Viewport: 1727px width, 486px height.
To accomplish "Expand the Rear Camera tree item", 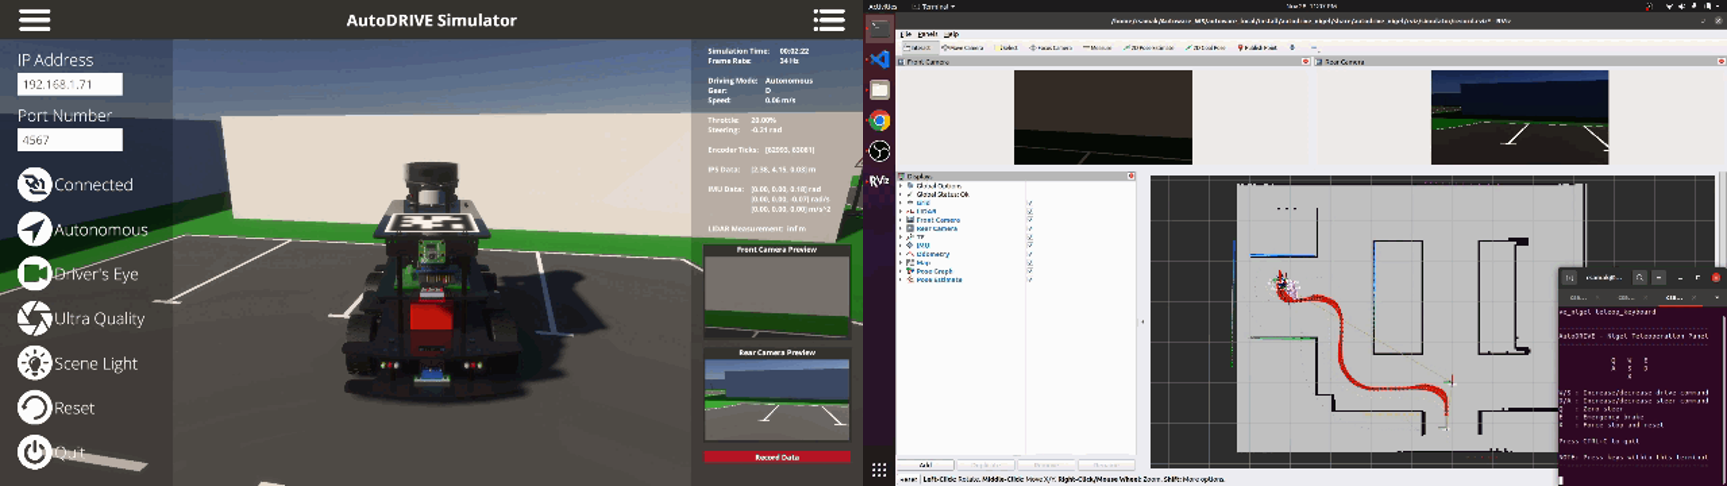I will (902, 228).
